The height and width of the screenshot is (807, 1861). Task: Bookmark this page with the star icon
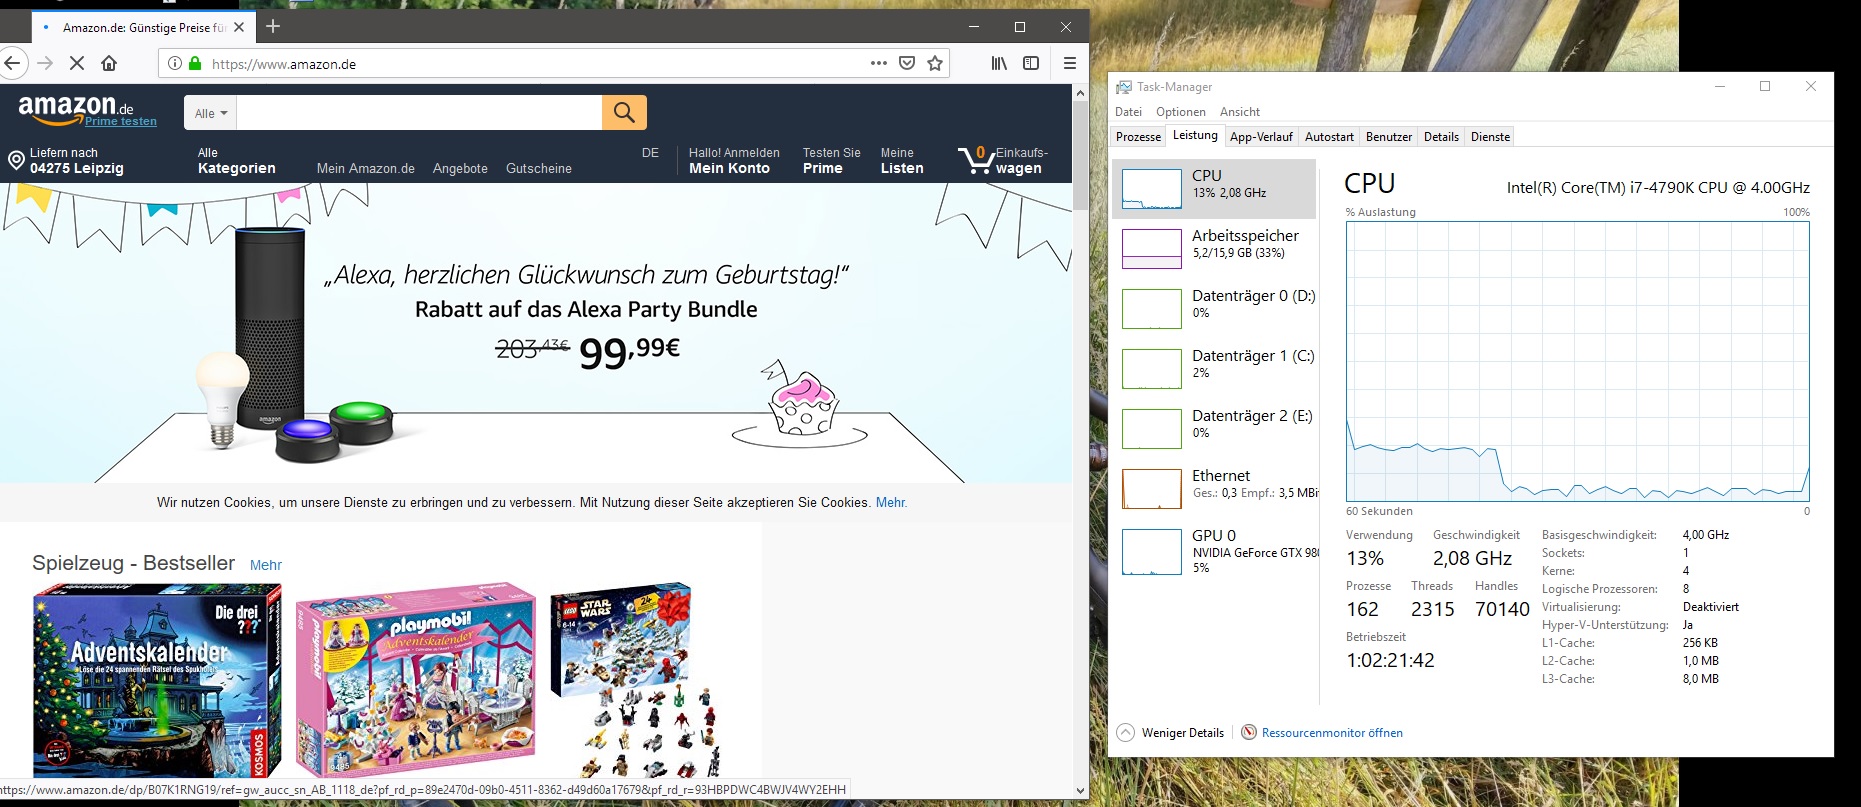935,63
